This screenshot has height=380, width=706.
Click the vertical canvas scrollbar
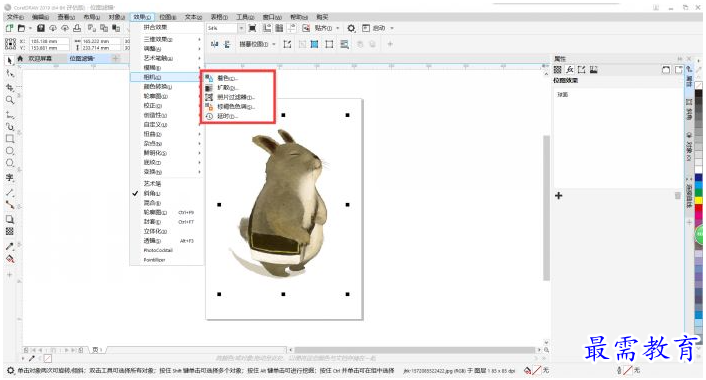[x=546, y=208]
